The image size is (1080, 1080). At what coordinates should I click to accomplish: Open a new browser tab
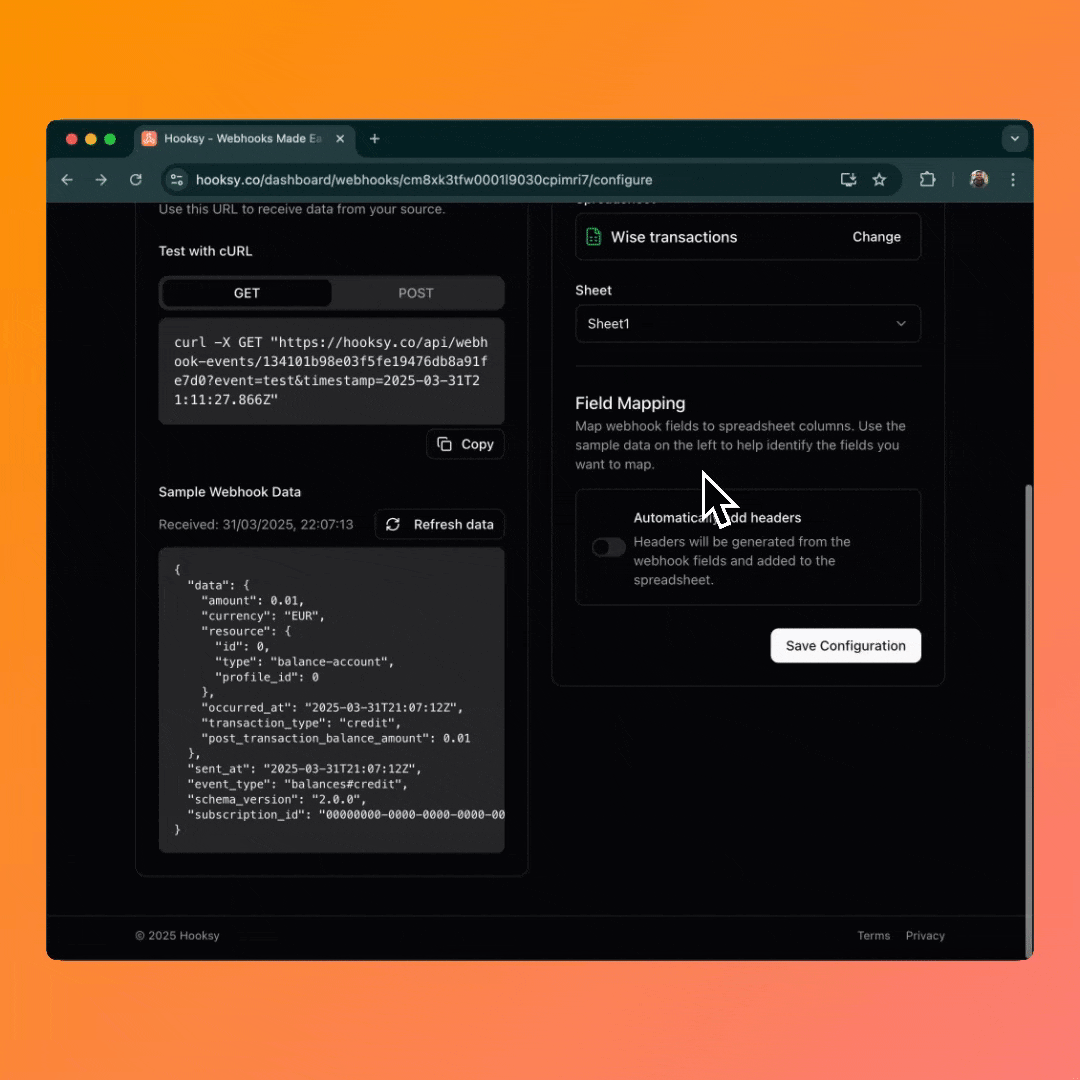tap(374, 138)
